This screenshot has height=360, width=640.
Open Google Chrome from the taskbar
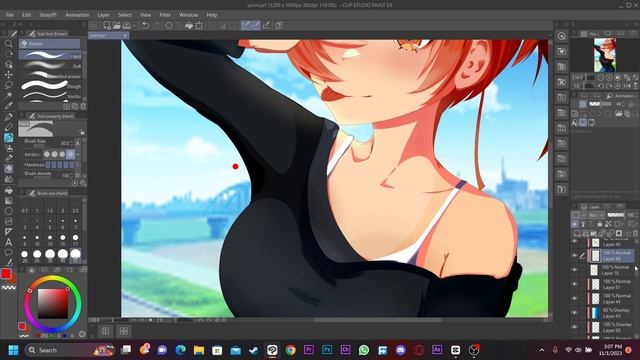290,350
